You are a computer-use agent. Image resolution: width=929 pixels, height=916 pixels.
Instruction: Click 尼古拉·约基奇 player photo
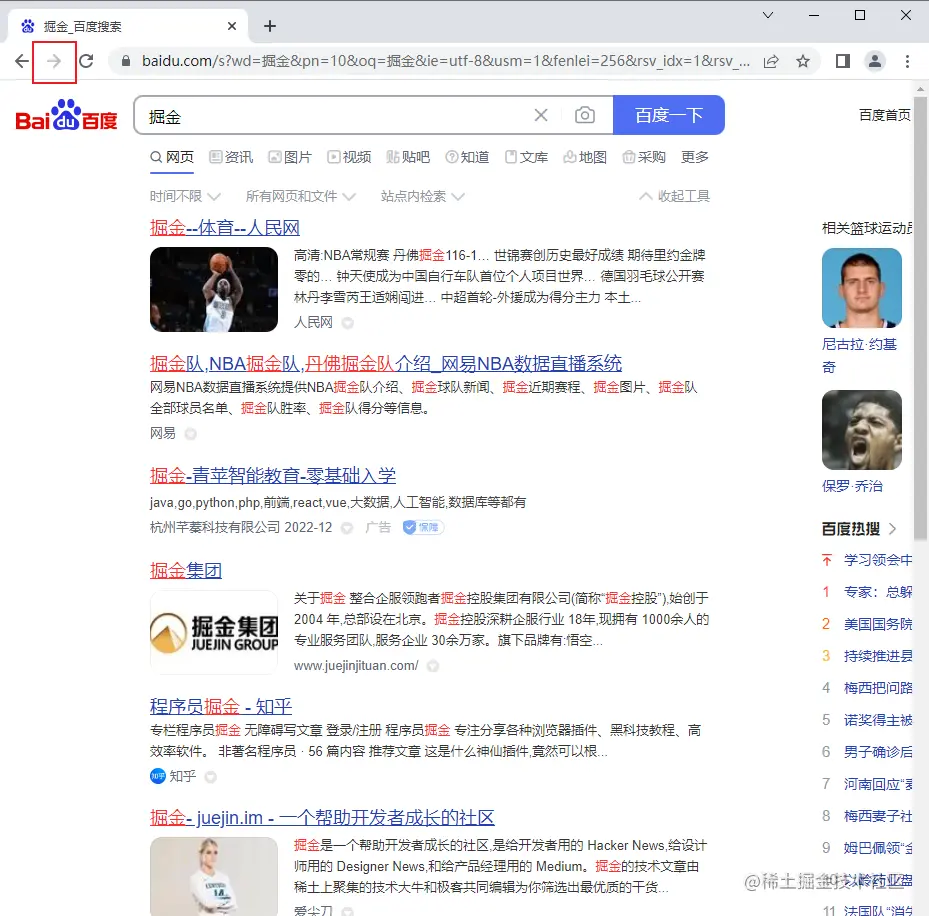862,288
